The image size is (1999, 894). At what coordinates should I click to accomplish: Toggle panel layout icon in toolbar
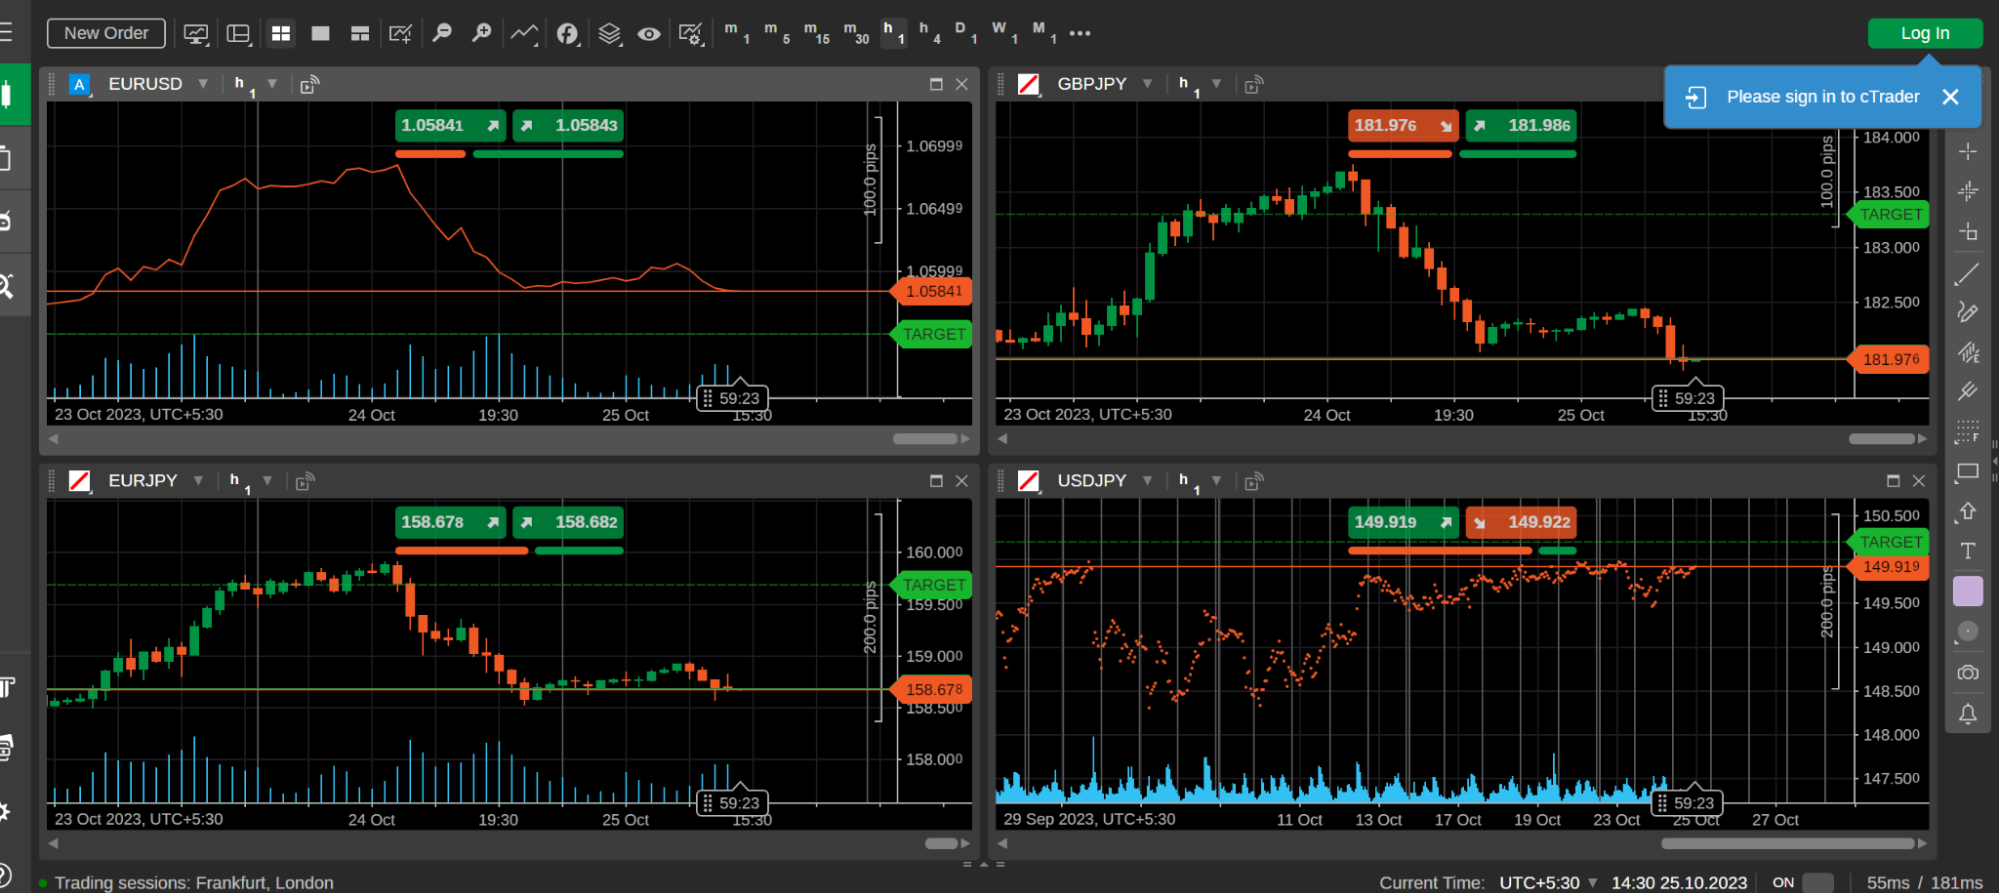(238, 34)
